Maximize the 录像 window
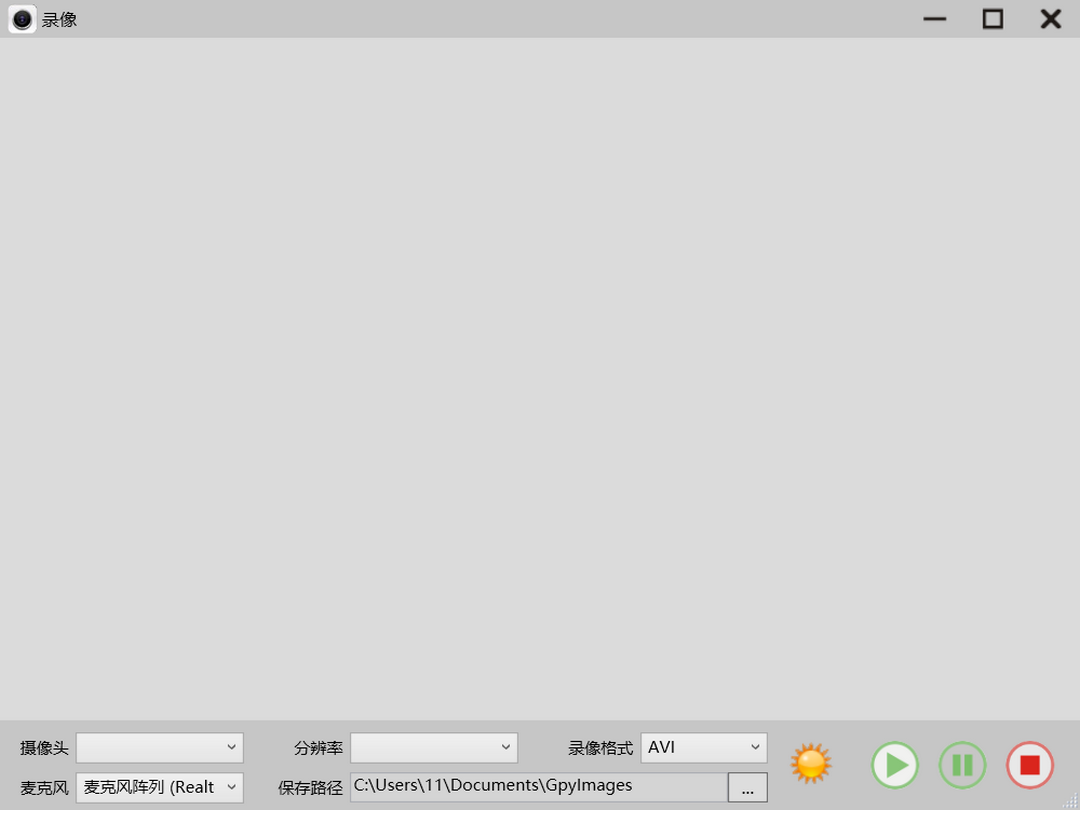The height and width of the screenshot is (826, 1080). point(992,19)
